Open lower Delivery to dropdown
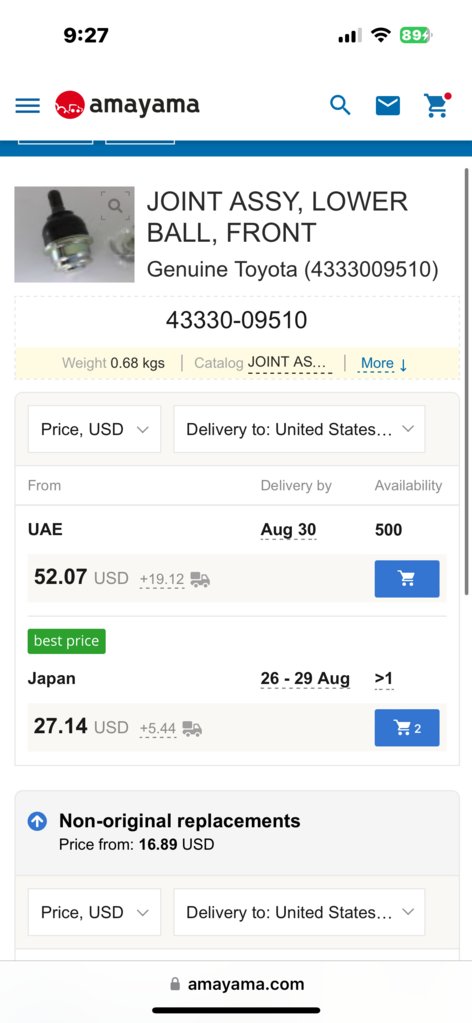This screenshot has width=472, height=1023. click(299, 912)
